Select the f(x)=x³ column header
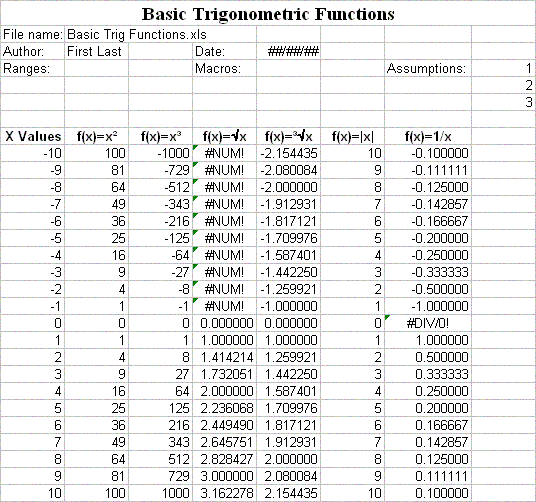The width and height of the screenshot is (536, 502). point(161,136)
